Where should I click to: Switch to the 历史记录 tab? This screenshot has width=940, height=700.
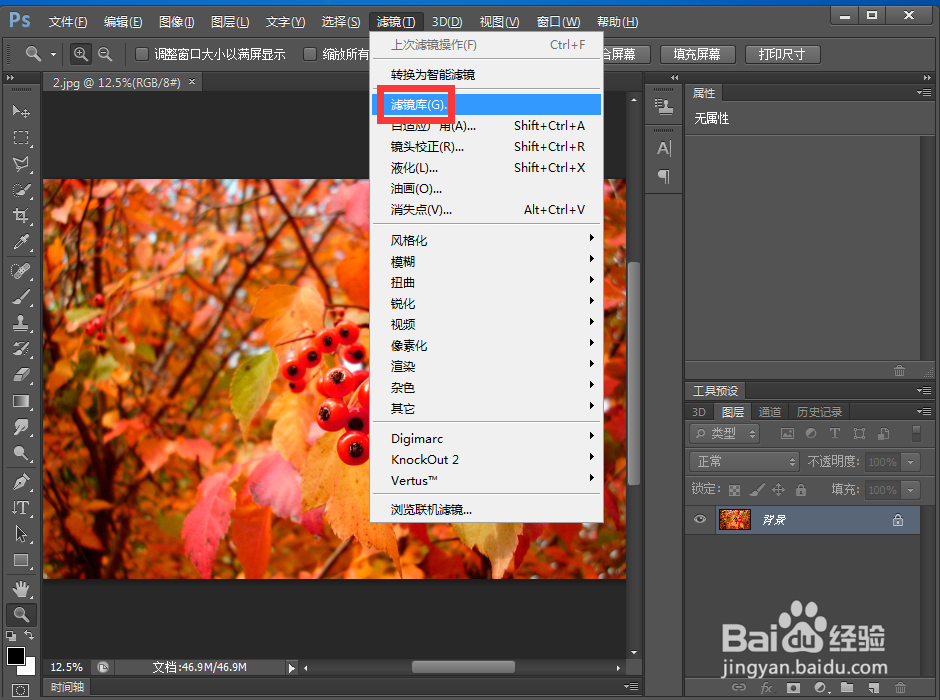tap(819, 412)
